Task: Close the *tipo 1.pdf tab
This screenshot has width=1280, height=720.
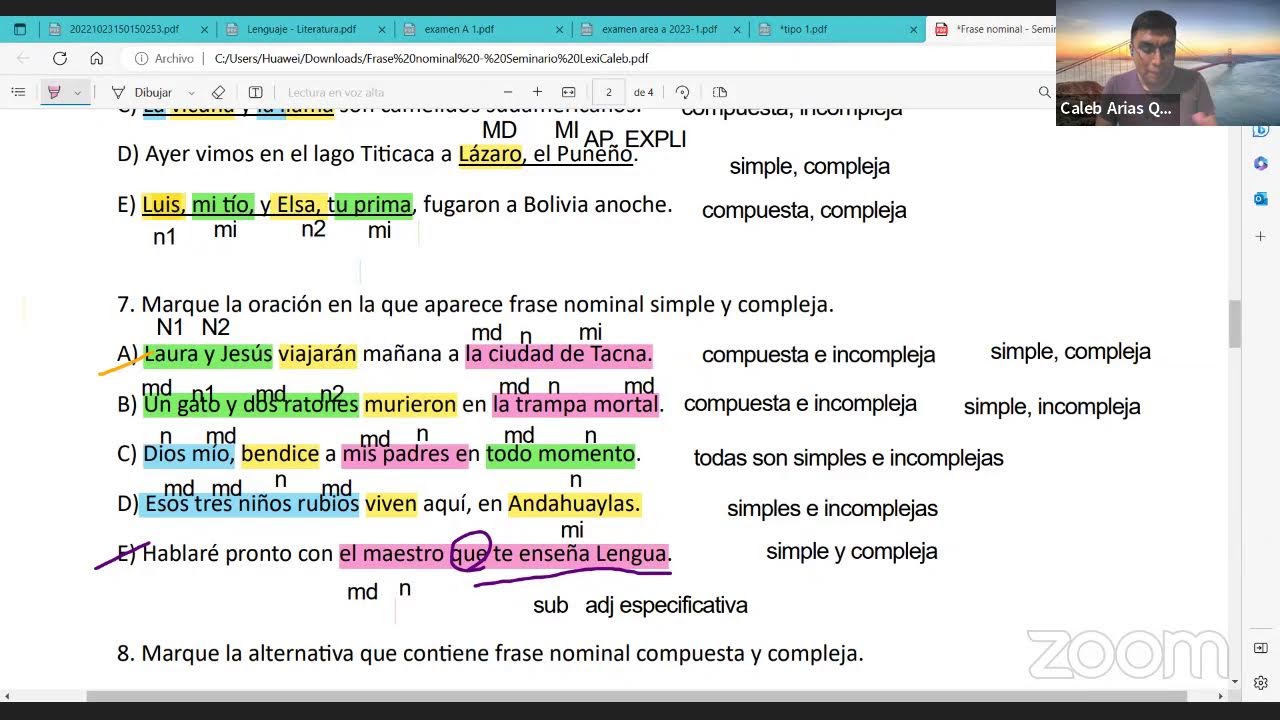Action: coord(913,29)
